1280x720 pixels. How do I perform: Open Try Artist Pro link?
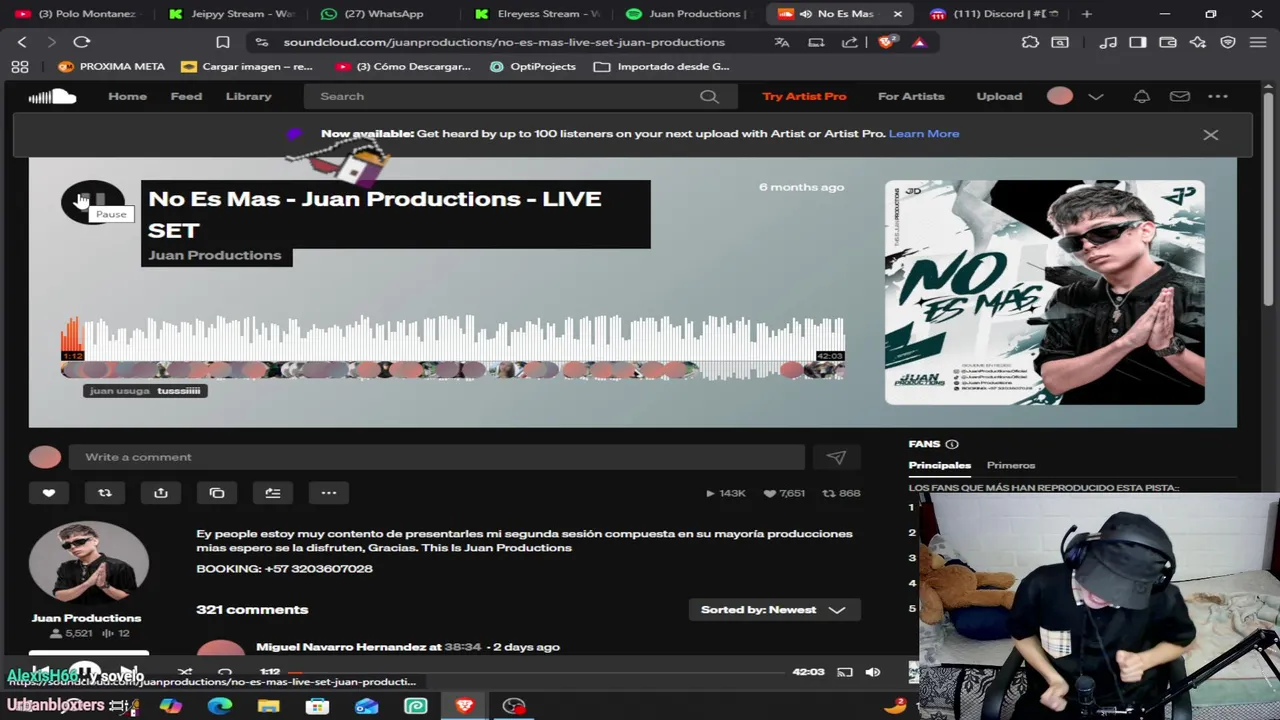coord(804,96)
